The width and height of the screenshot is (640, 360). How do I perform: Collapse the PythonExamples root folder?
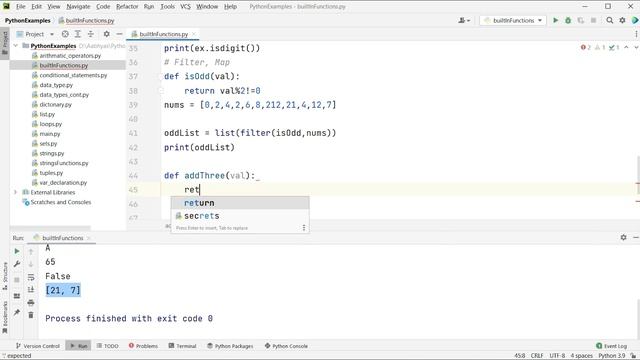[16, 46]
